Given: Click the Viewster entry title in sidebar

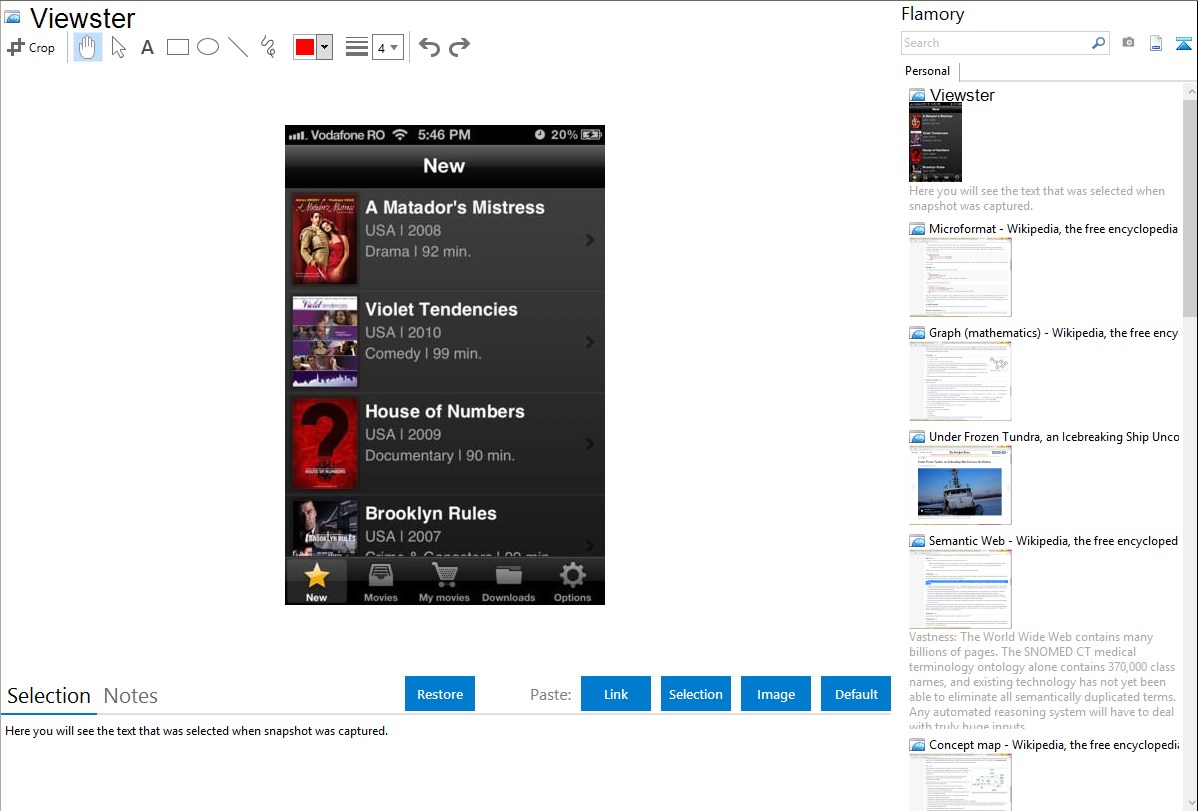Looking at the screenshot, I should pos(962,96).
